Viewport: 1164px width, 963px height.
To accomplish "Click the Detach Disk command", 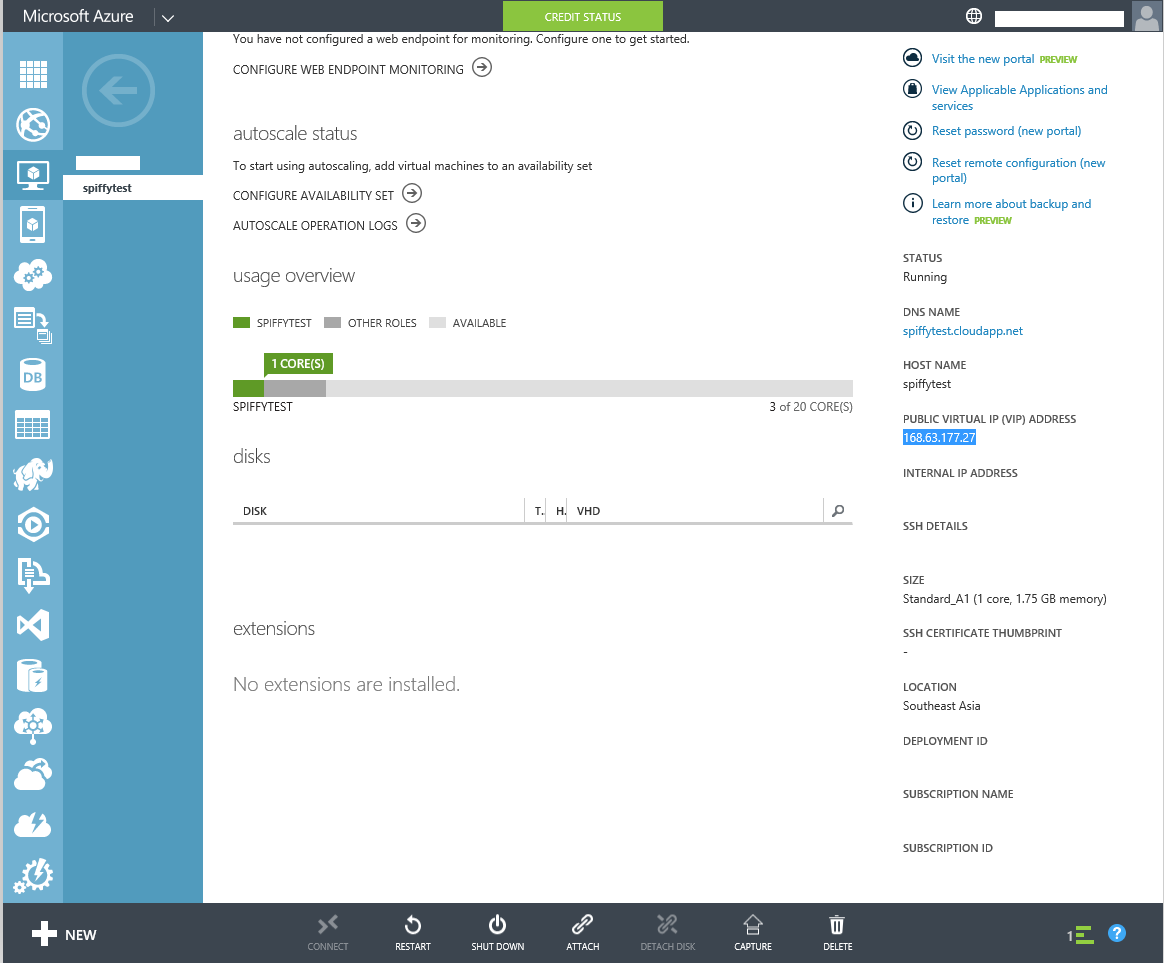I will (667, 933).
